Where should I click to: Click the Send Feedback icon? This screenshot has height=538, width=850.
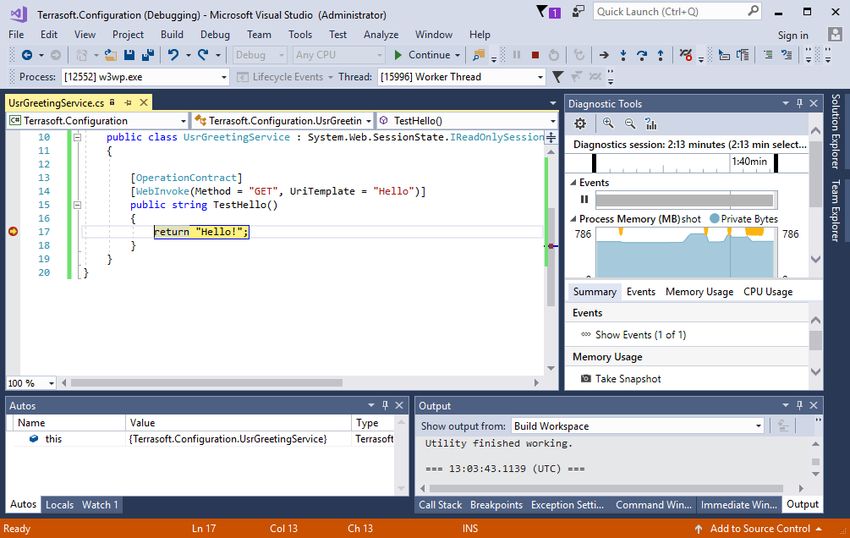tap(578, 11)
